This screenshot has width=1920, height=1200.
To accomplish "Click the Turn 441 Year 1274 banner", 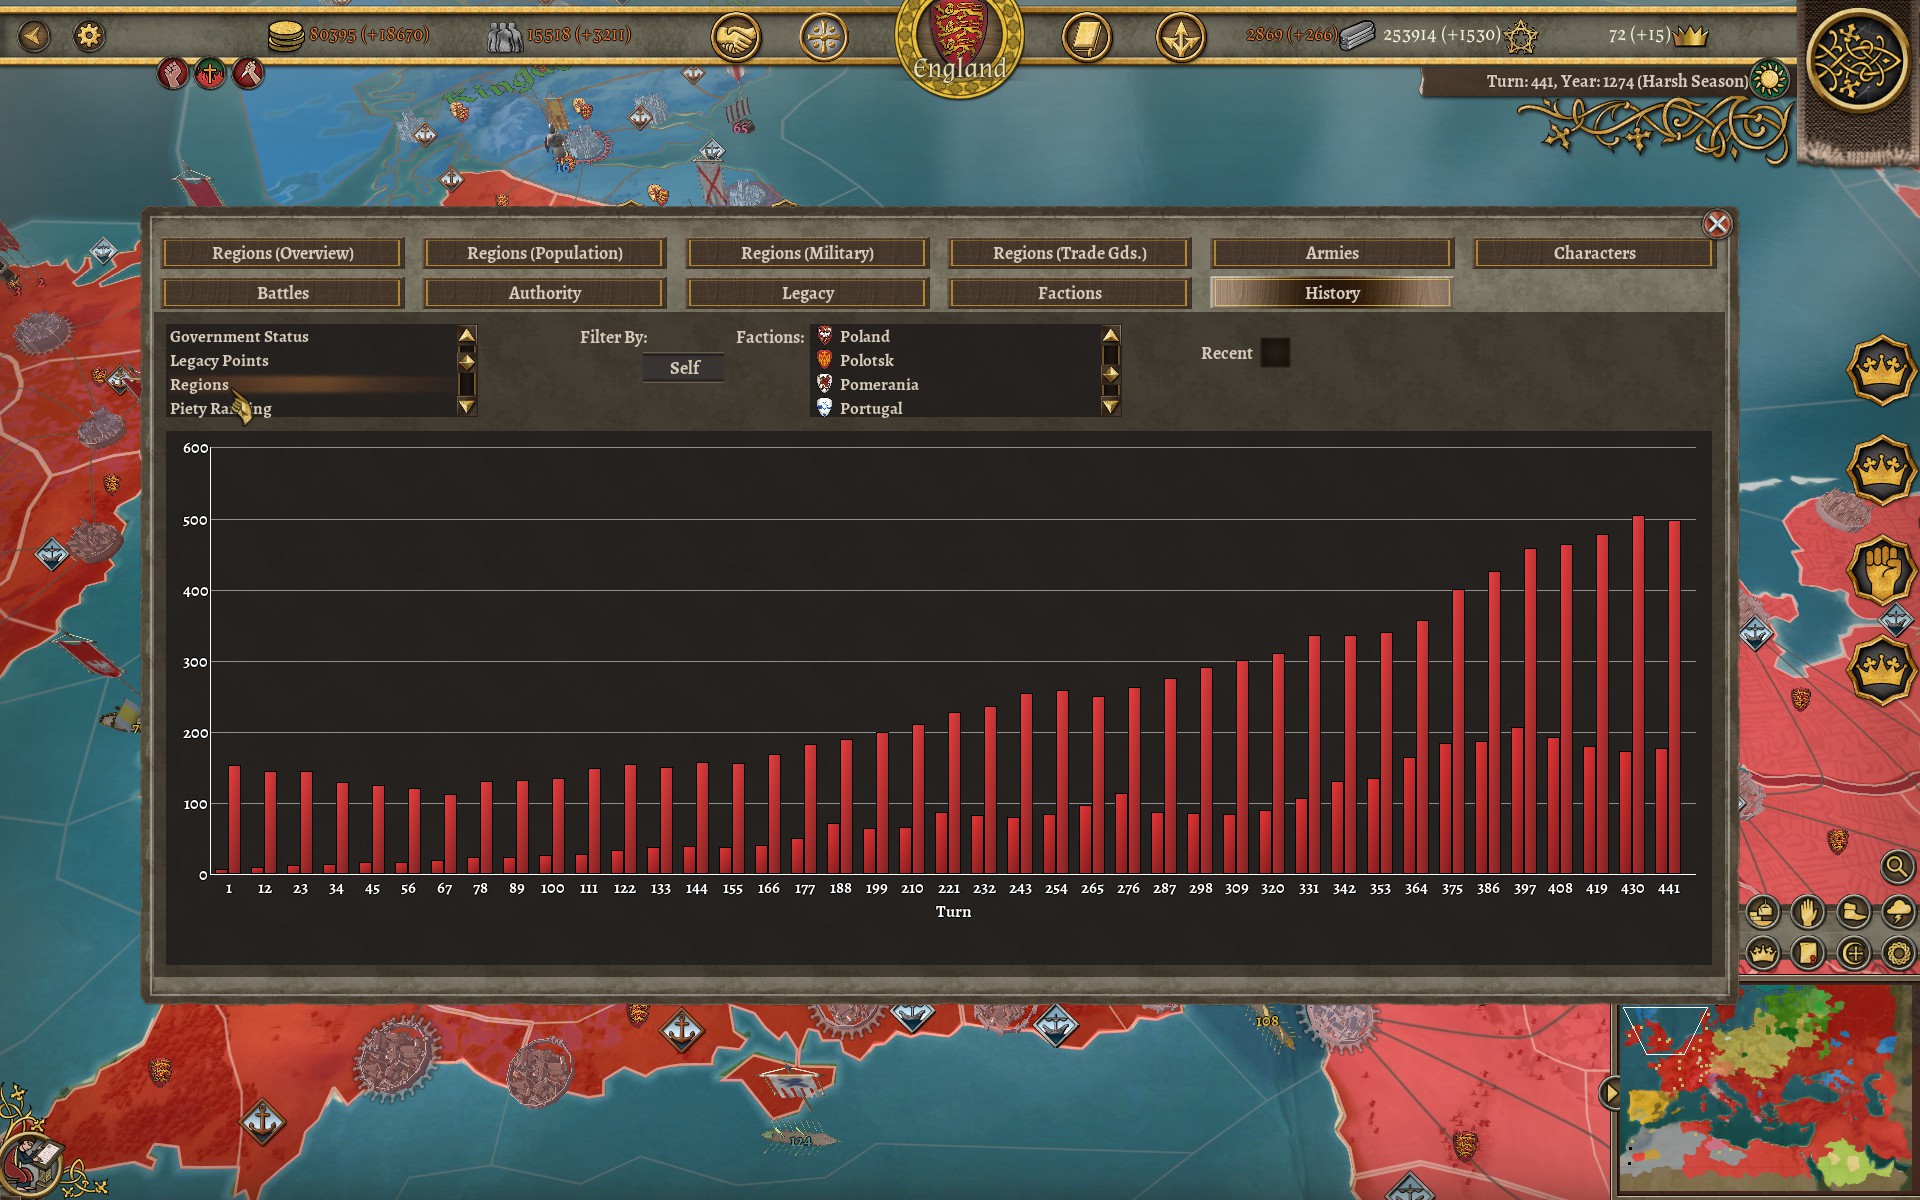I will click(x=1617, y=81).
